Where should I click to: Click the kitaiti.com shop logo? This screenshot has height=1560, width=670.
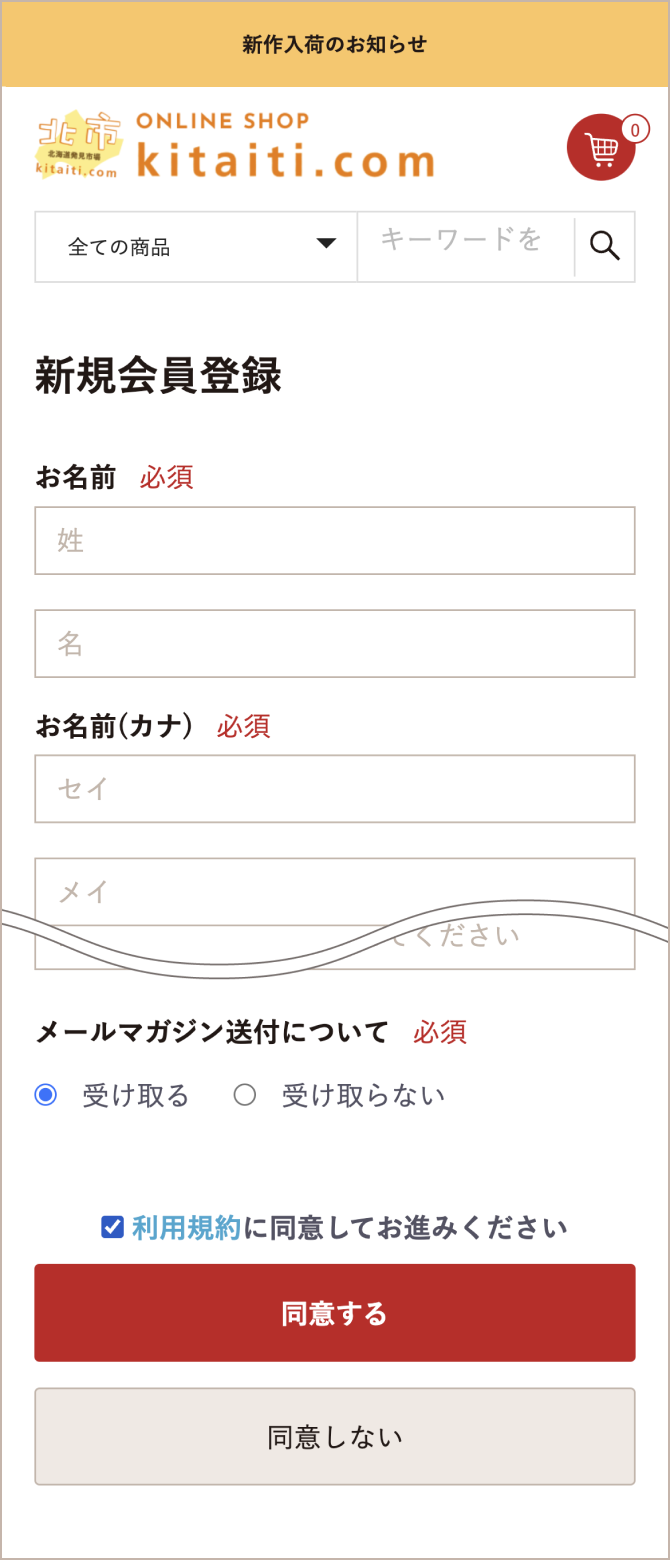click(x=79, y=145)
